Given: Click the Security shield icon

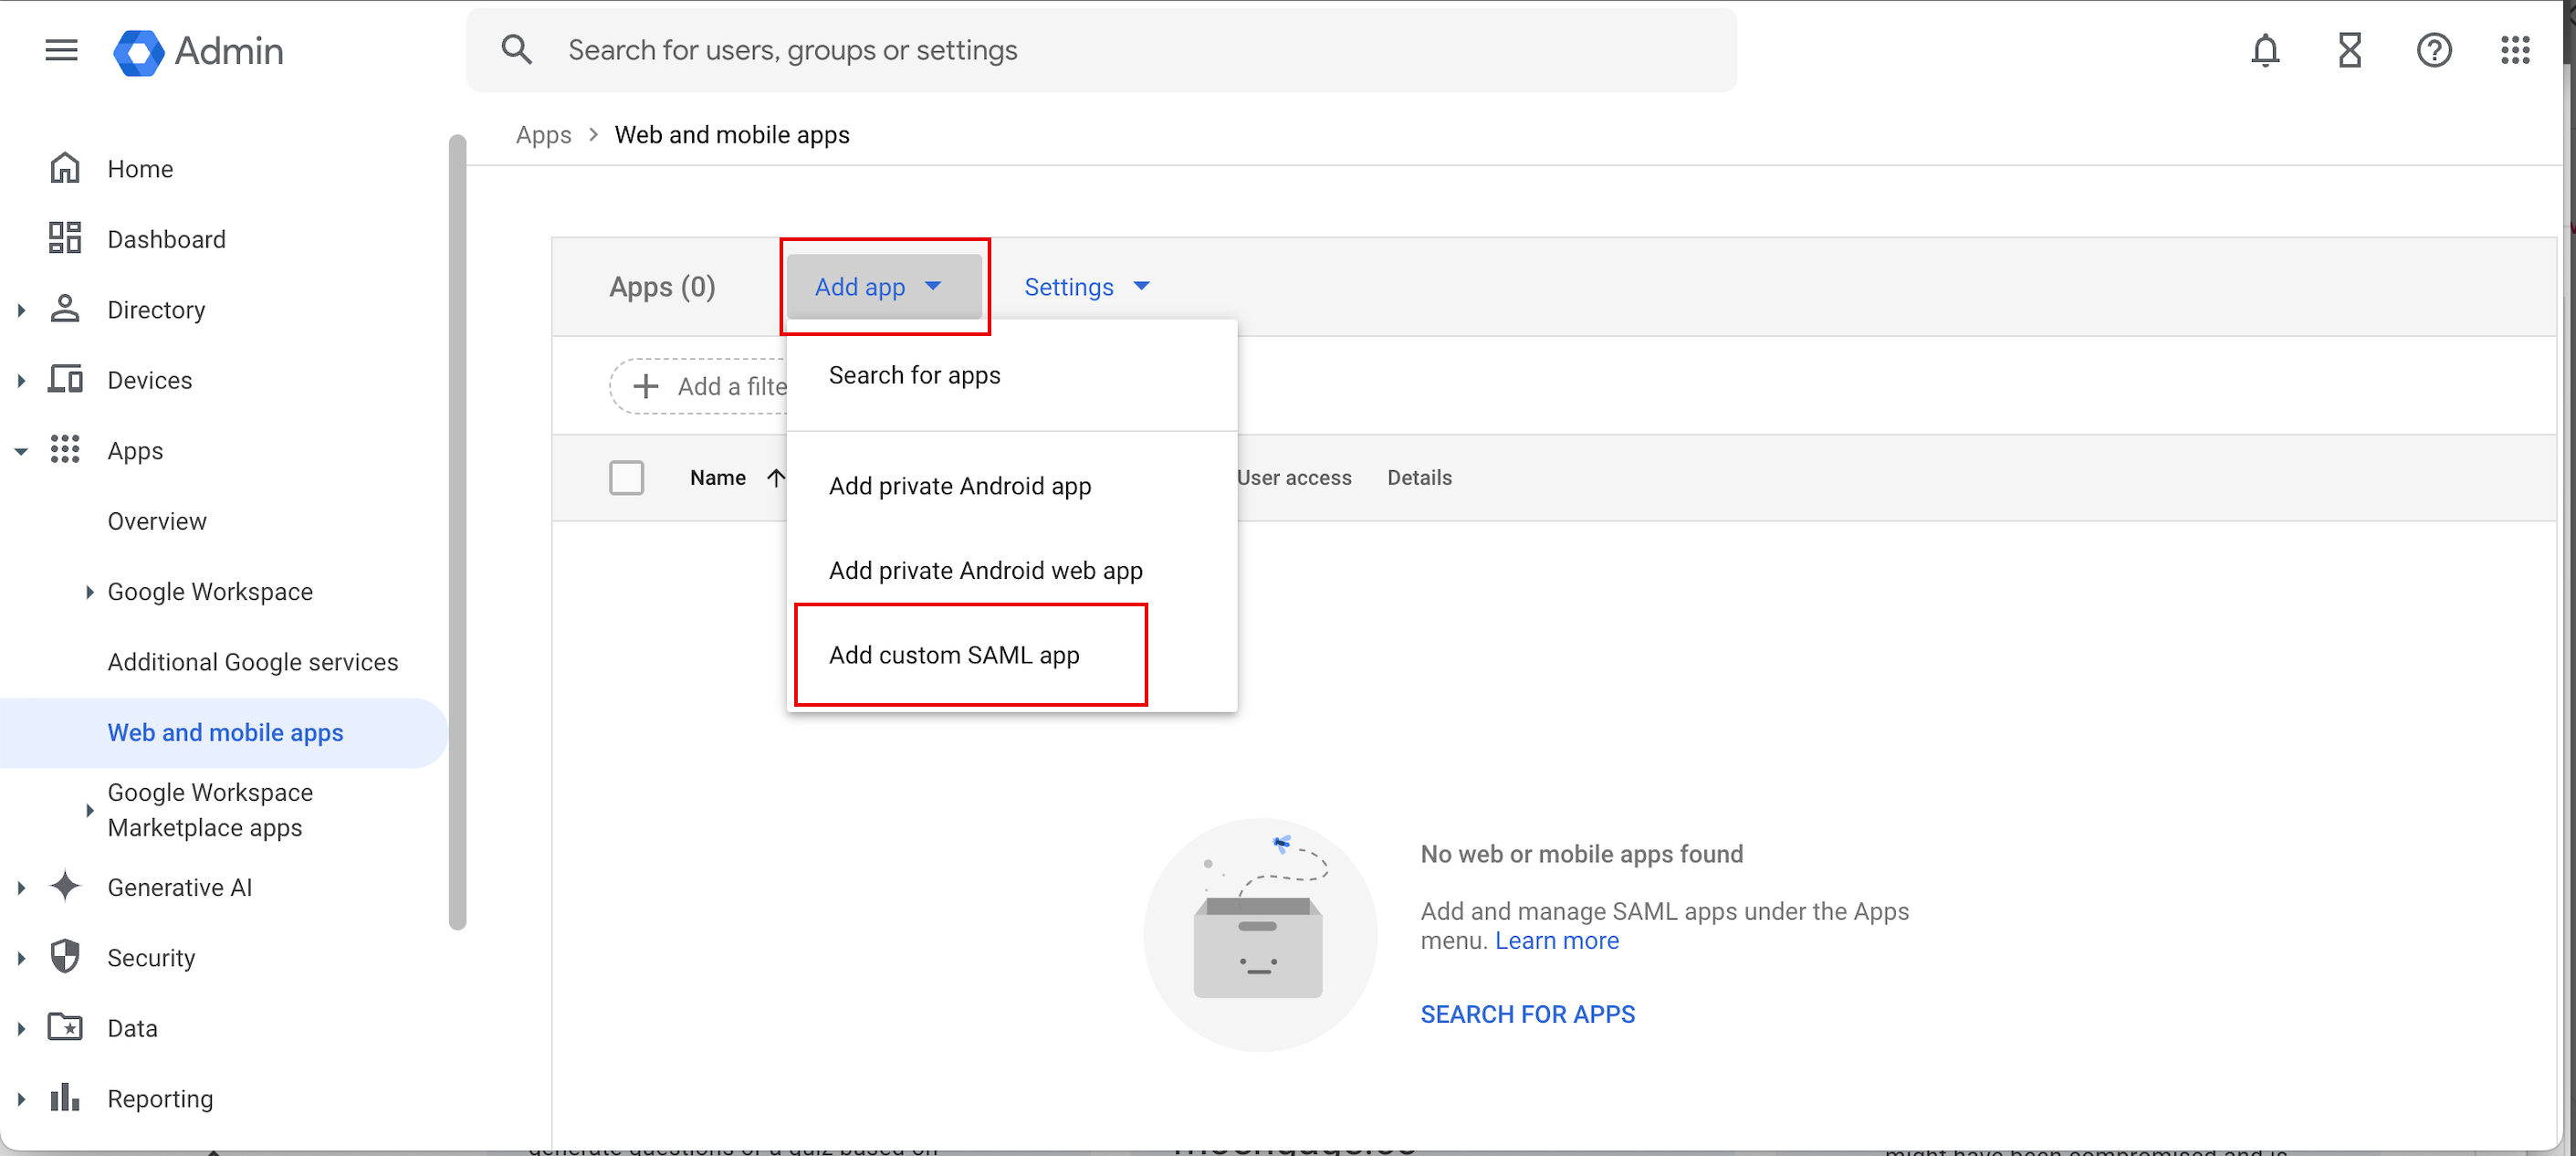Looking at the screenshot, I should [65, 957].
